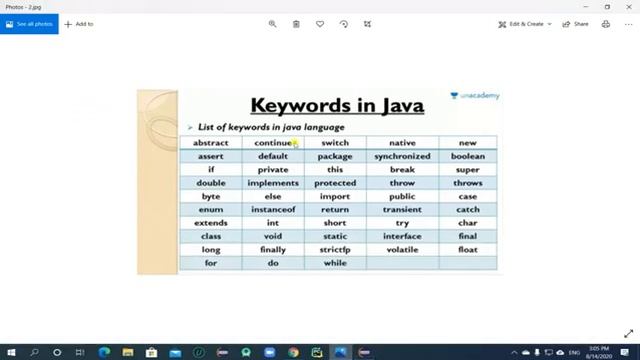640x360 pixels.
Task: Switch to Photos app taskbar icon
Action: click(x=340, y=352)
